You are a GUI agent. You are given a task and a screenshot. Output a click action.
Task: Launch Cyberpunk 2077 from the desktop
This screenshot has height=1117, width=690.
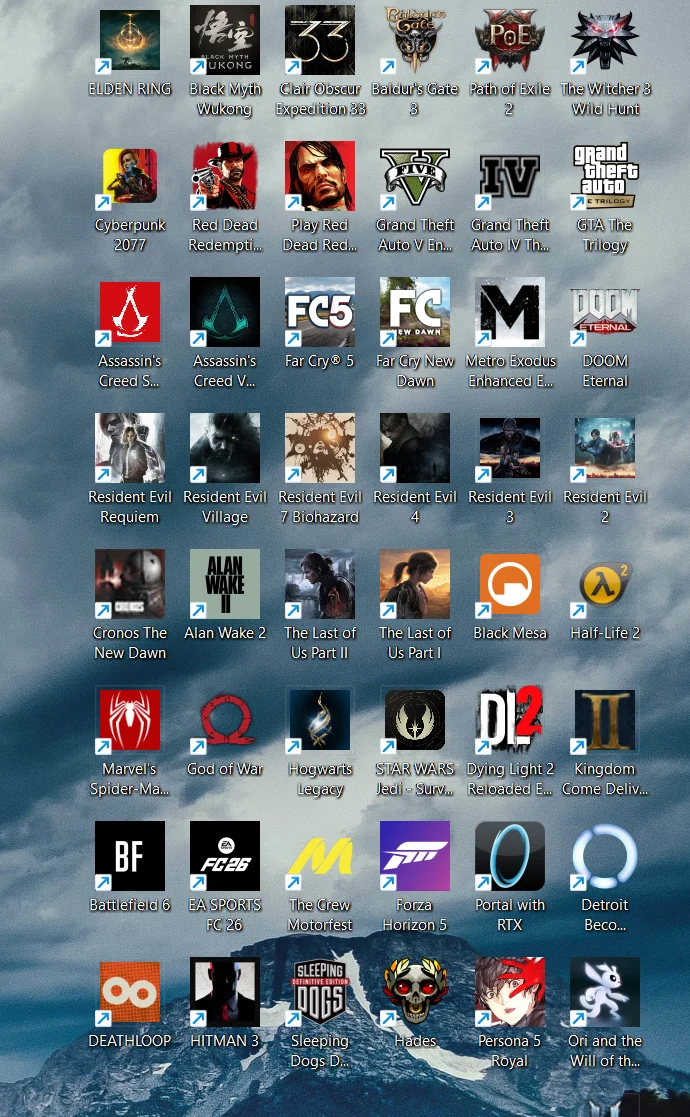130,176
